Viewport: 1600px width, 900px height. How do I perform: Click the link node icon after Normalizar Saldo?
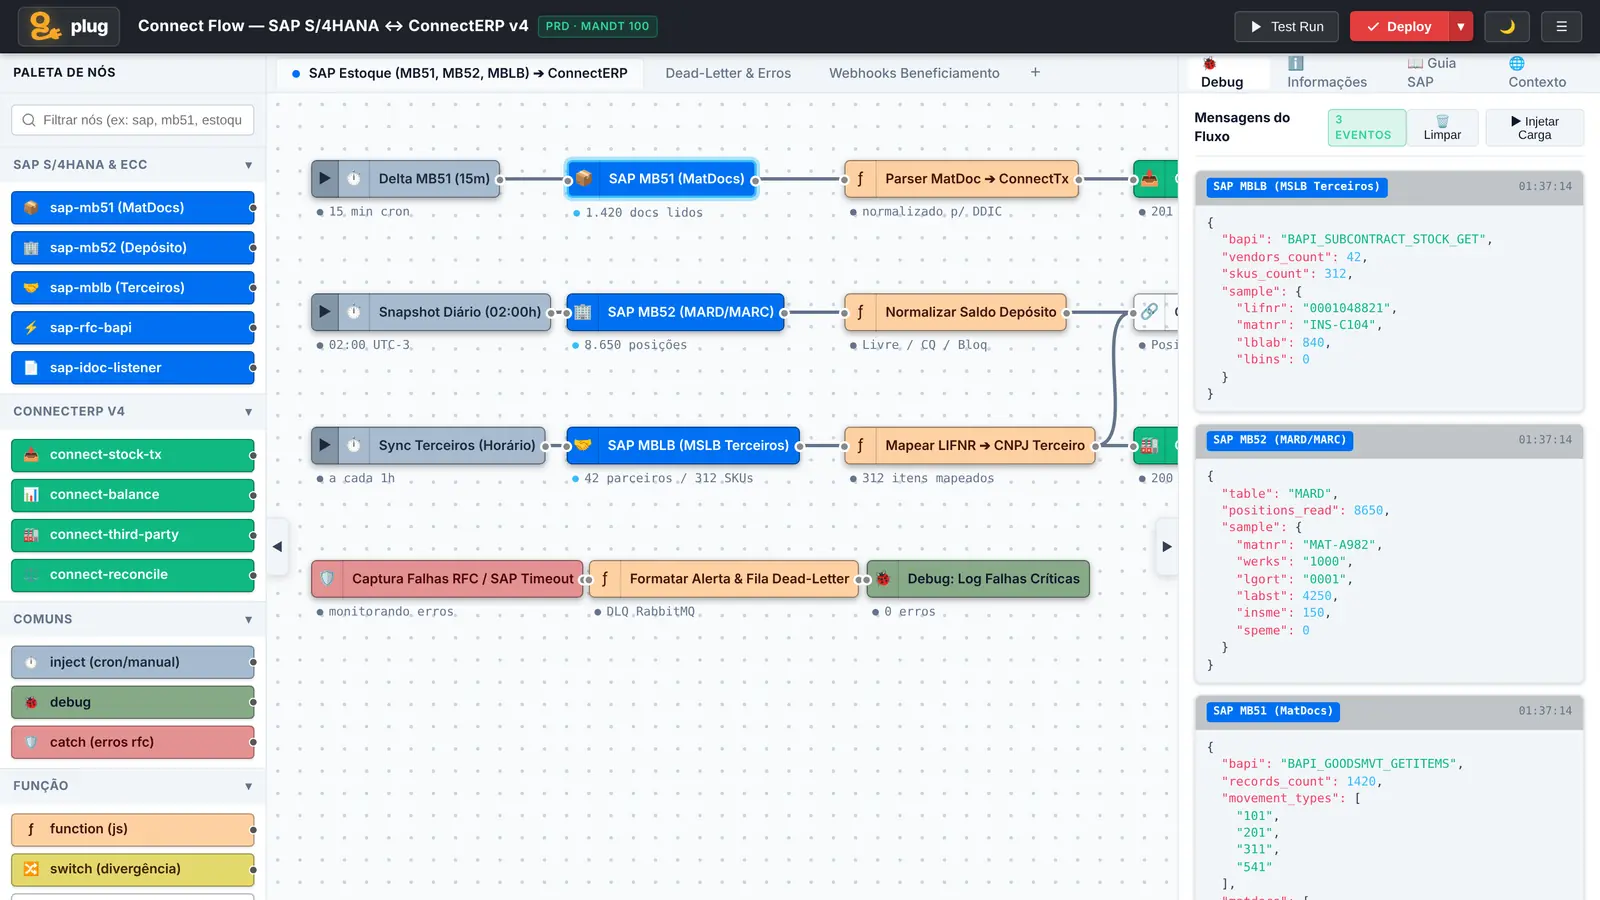point(1150,312)
